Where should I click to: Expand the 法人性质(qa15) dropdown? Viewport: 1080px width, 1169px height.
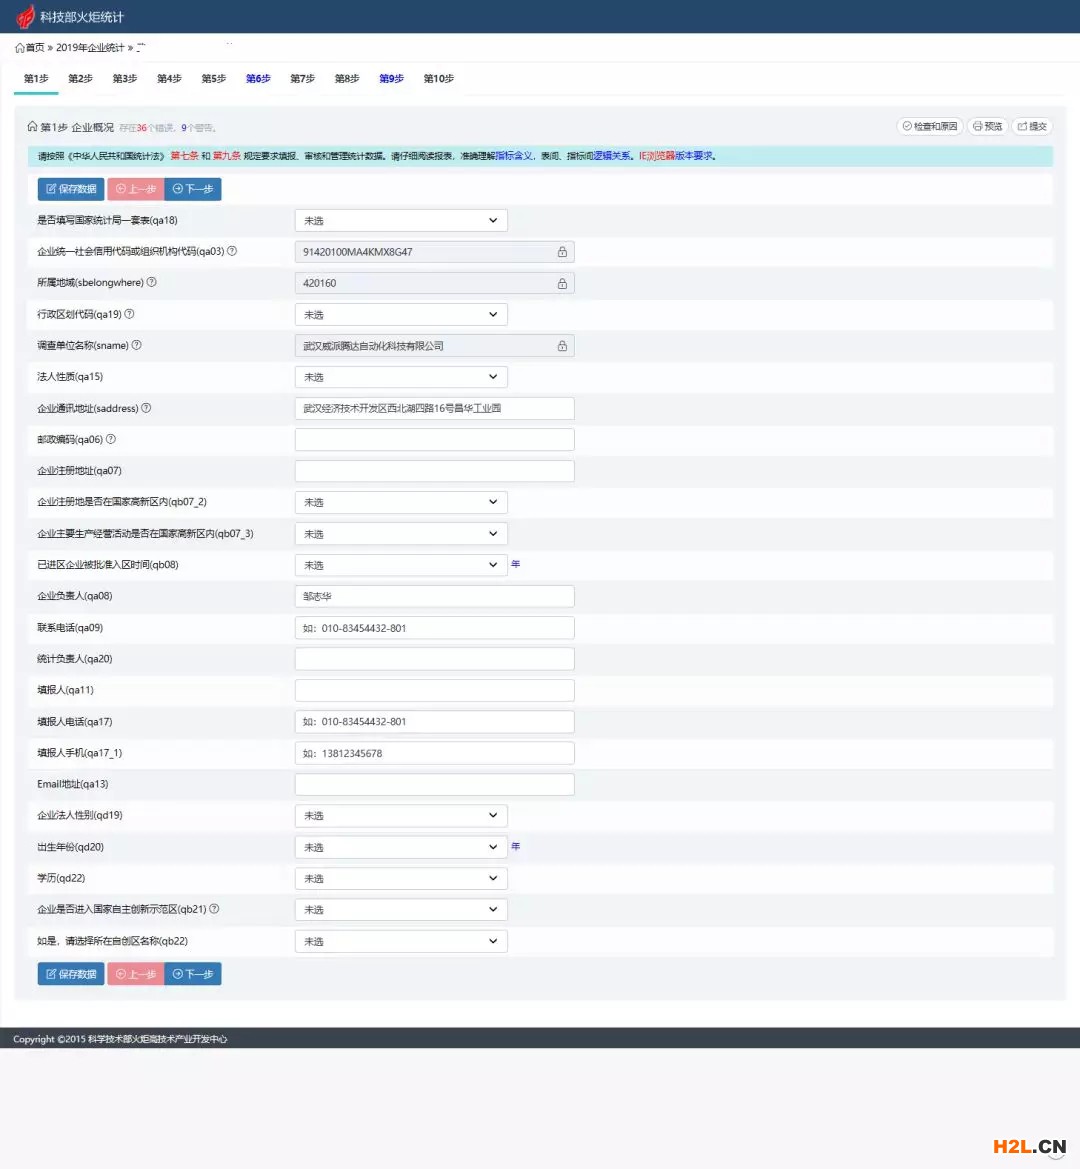click(x=401, y=377)
